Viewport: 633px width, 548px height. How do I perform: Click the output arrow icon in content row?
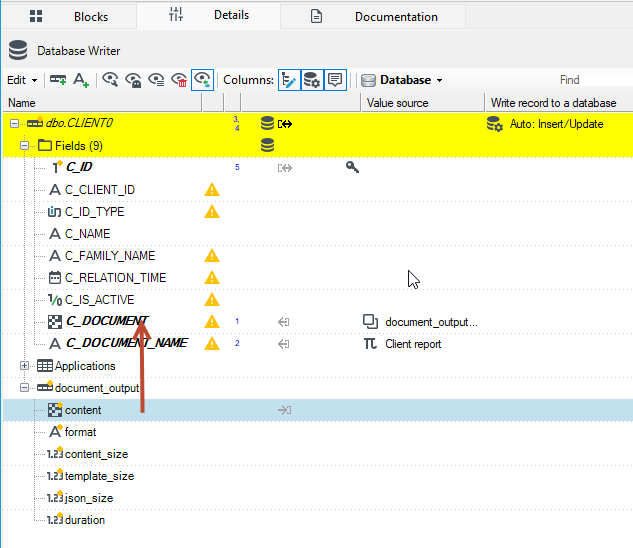coord(285,410)
